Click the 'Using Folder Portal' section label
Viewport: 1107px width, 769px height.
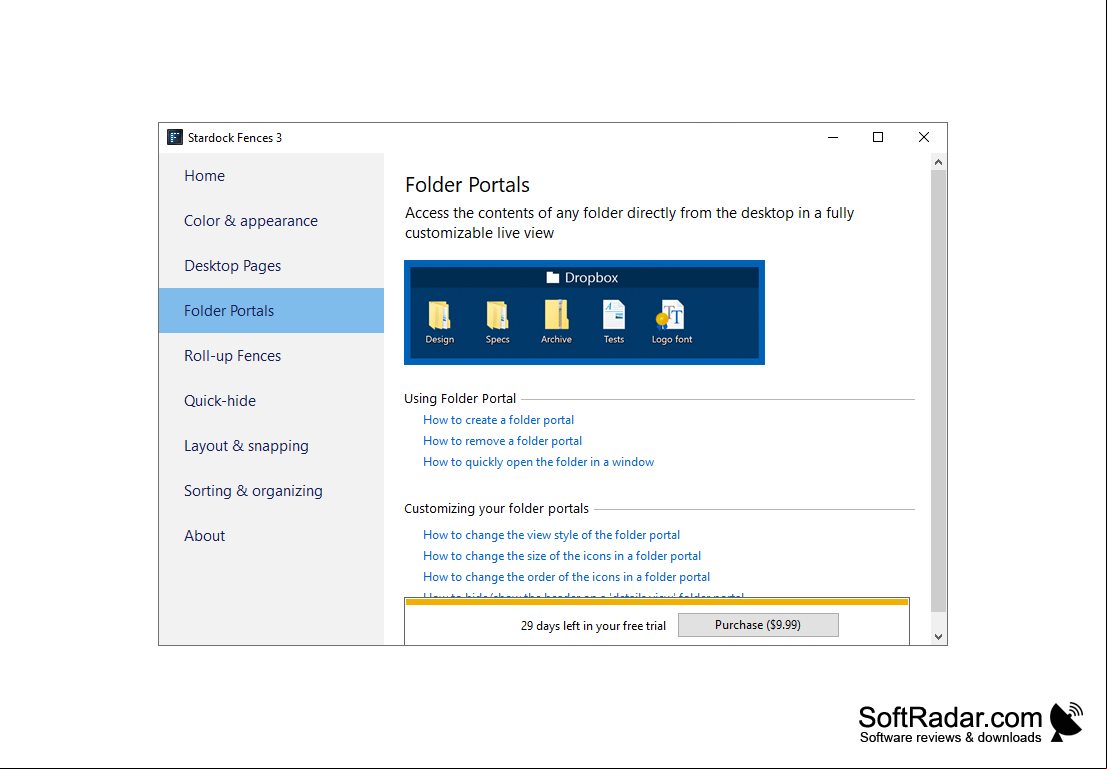(x=460, y=398)
